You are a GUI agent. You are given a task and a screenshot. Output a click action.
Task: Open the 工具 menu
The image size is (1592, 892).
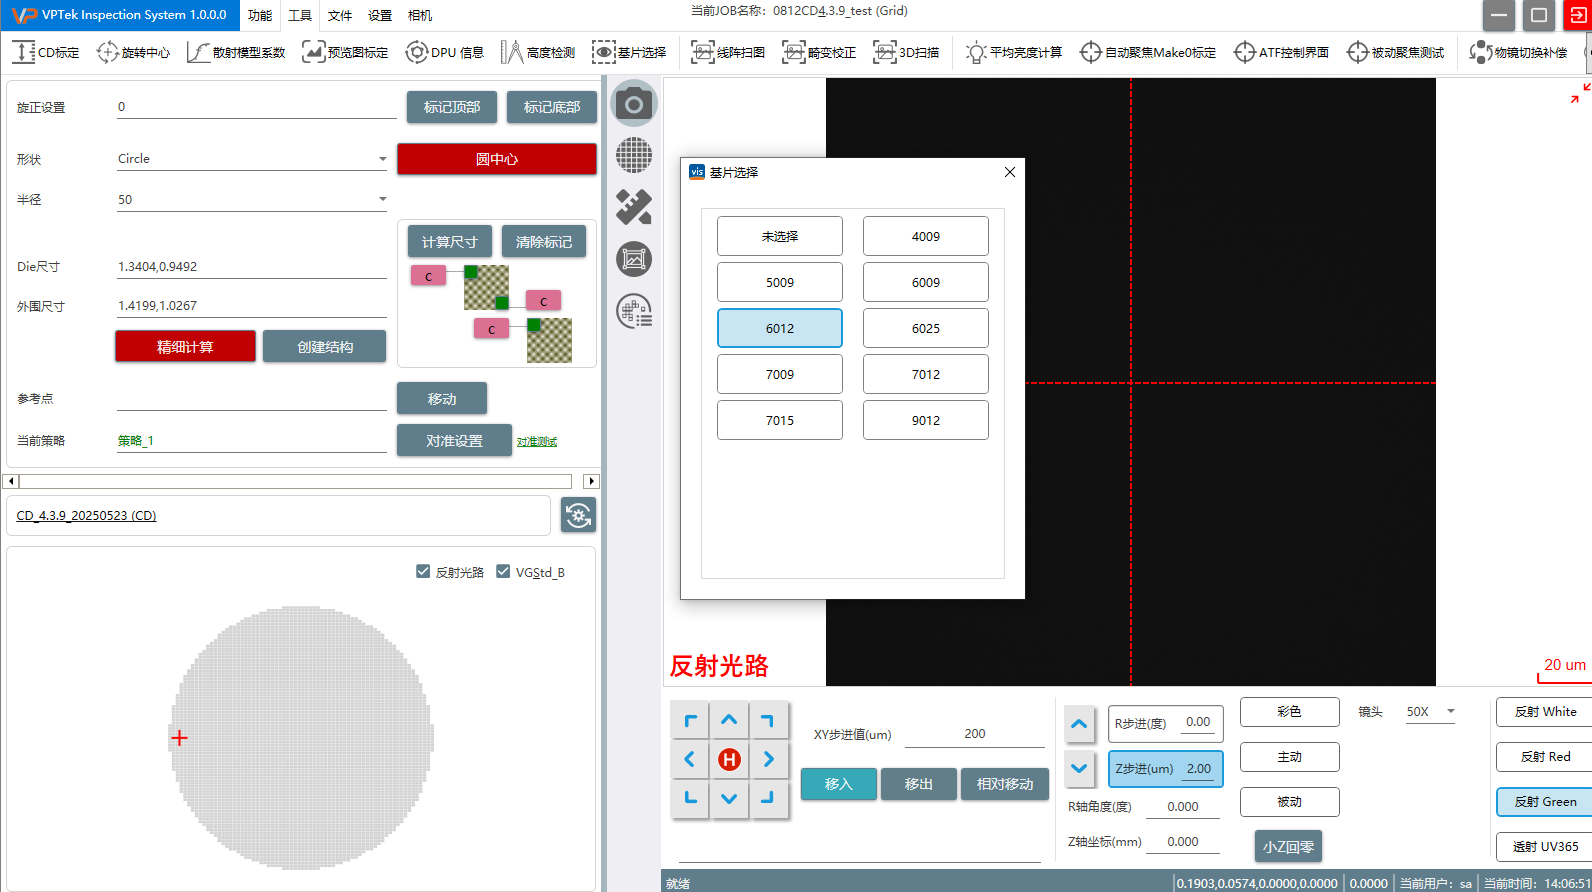299,15
